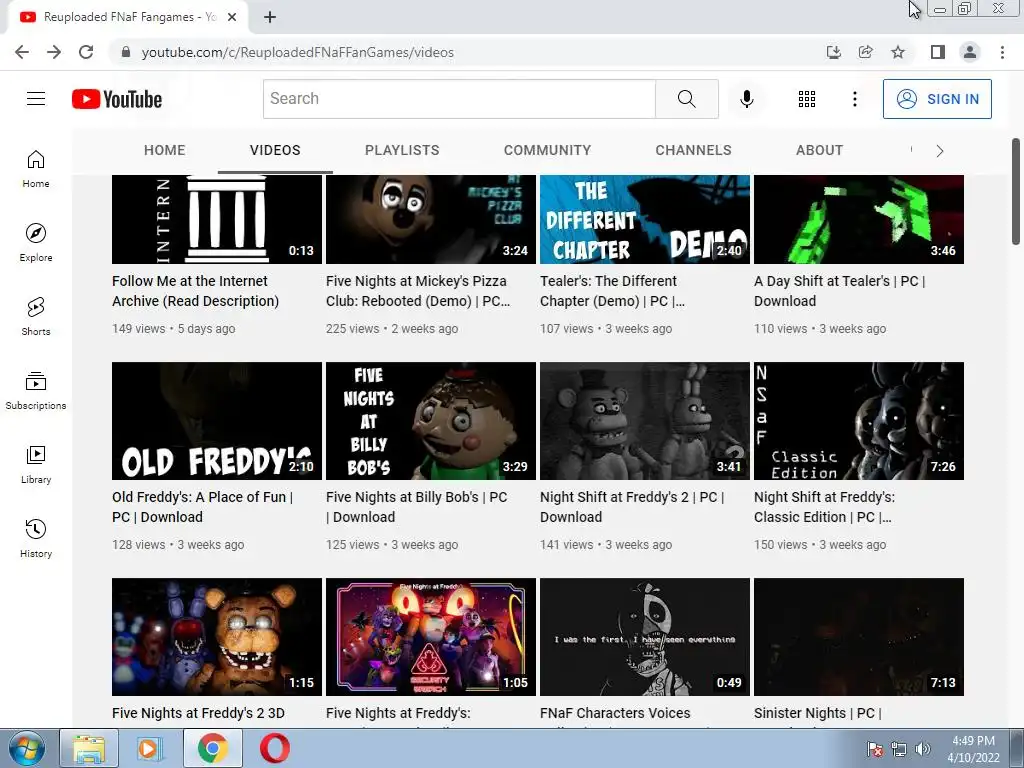Play the Security Breach thumbnail
This screenshot has height=768, width=1024.
coord(431,637)
